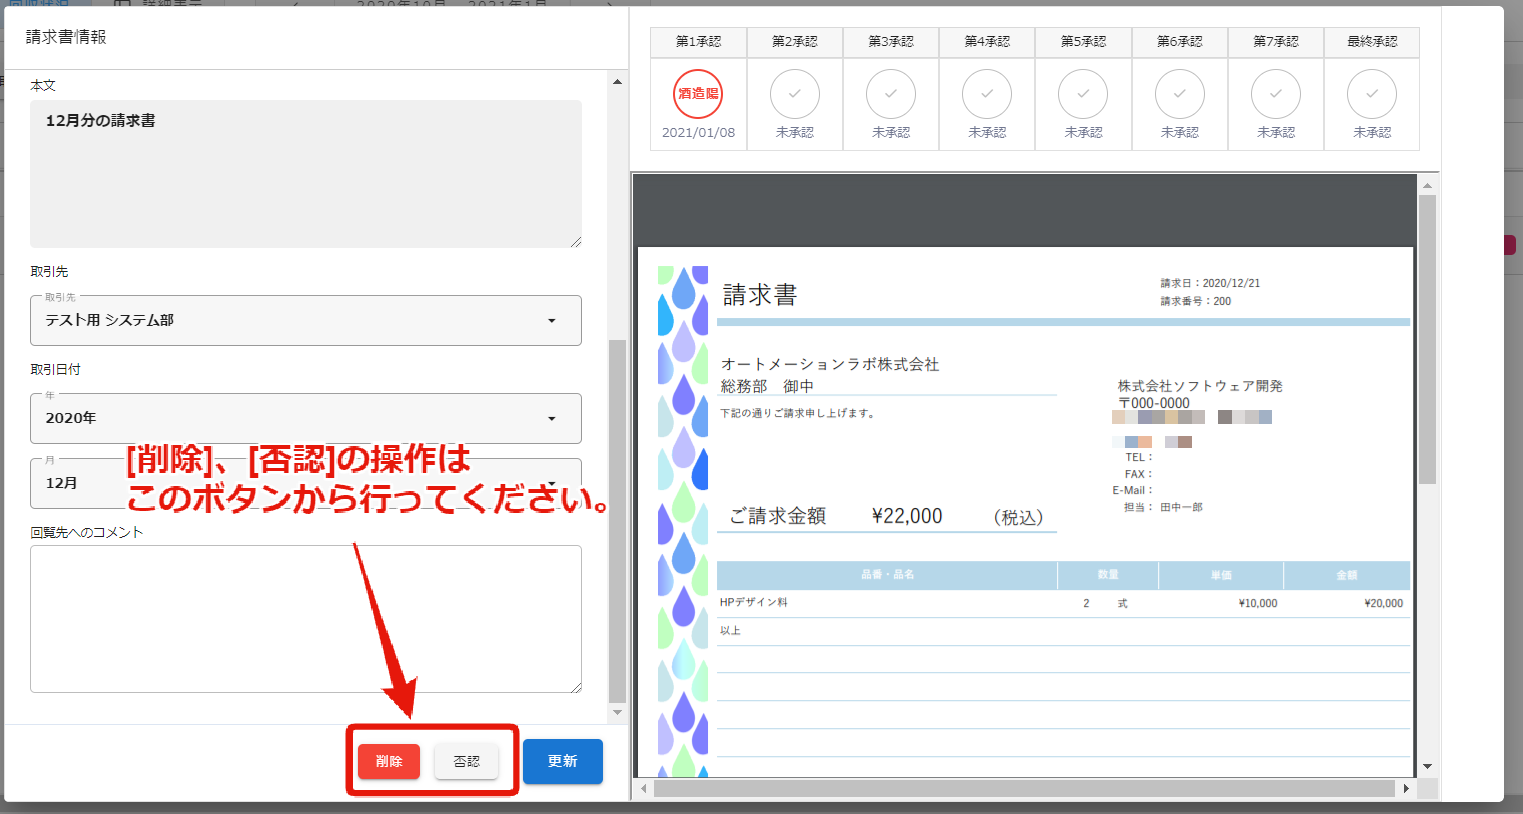Select the 第3承認 column header
The width and height of the screenshot is (1523, 814).
(x=891, y=42)
